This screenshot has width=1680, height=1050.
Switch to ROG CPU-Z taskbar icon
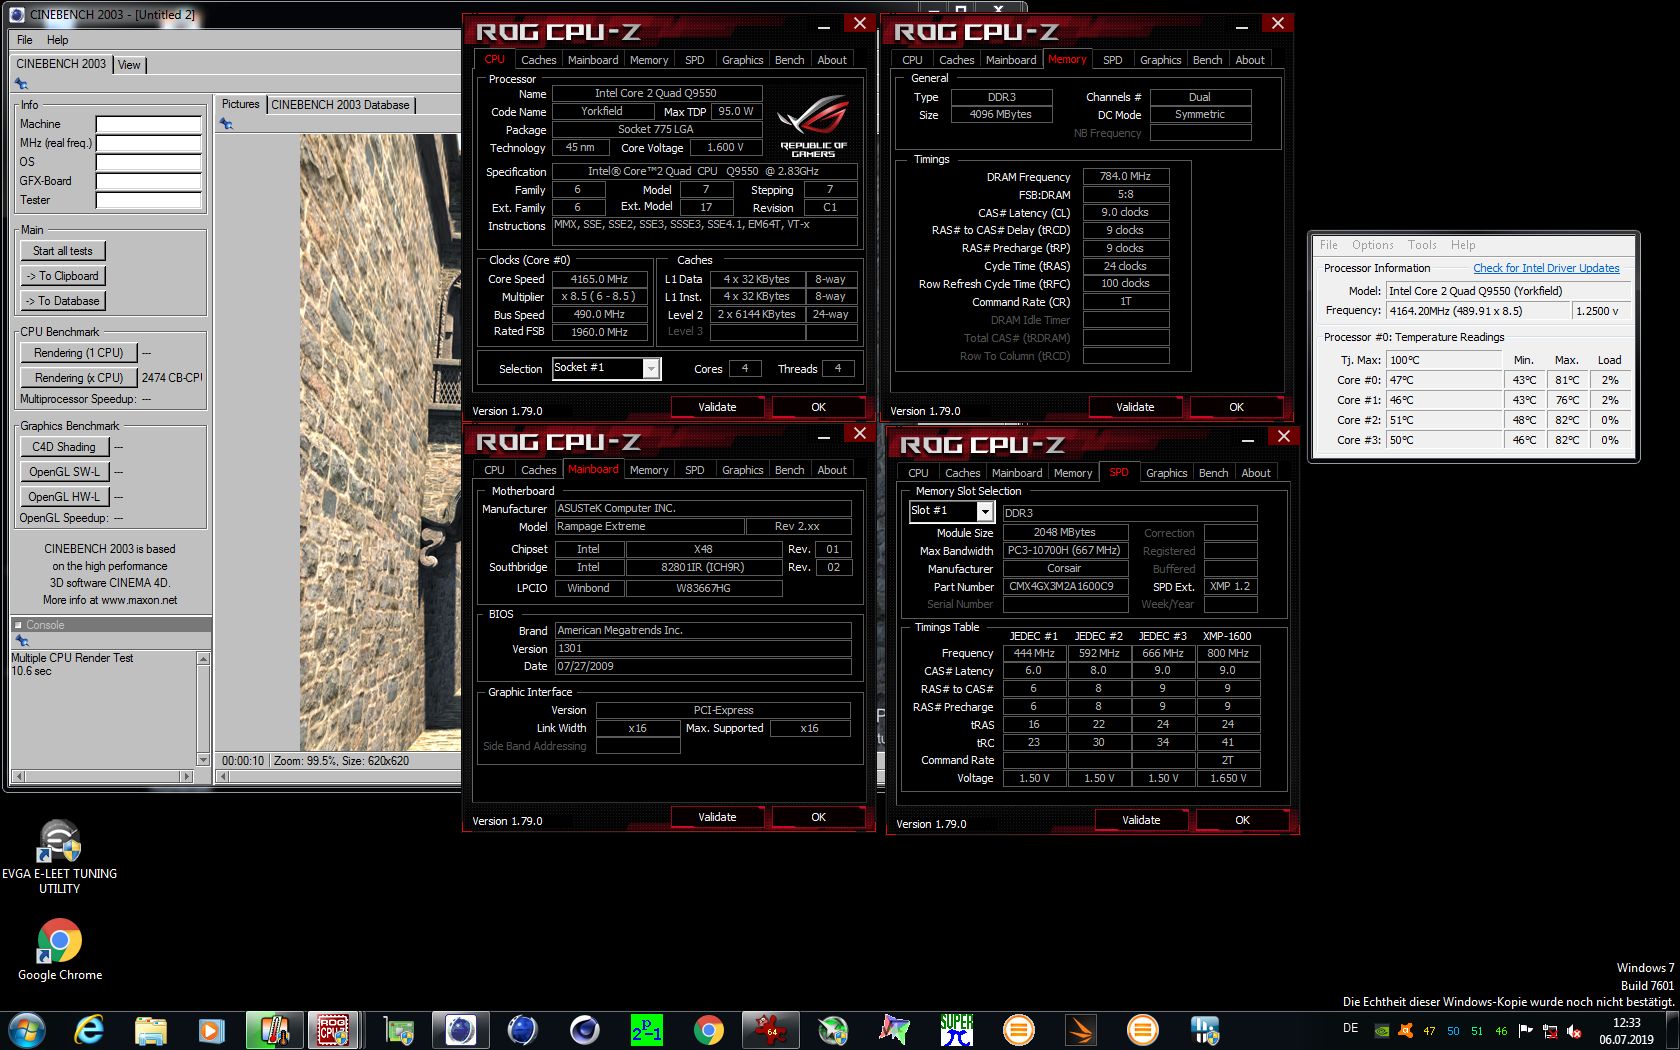332,1030
